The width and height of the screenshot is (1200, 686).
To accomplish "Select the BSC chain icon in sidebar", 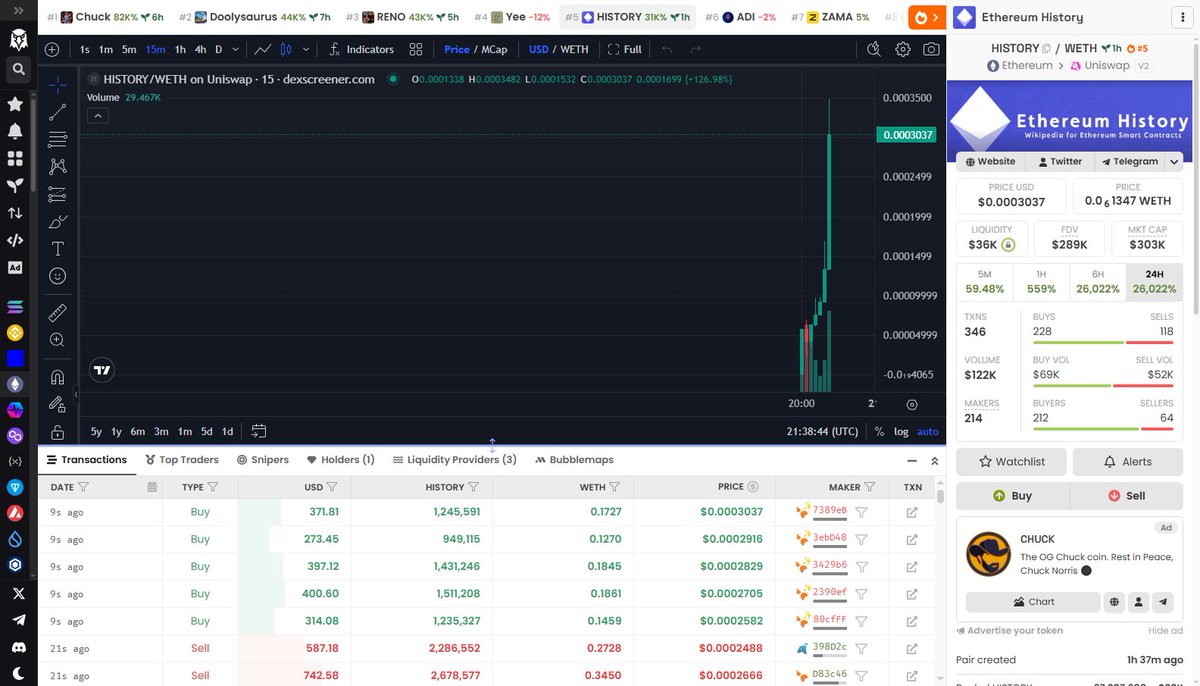I will (x=15, y=332).
